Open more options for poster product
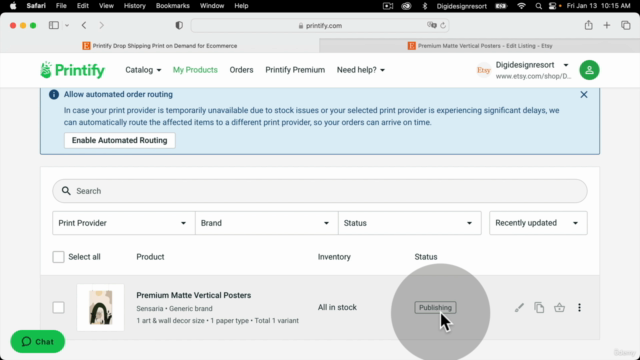This screenshot has height=360, width=640. [x=579, y=307]
